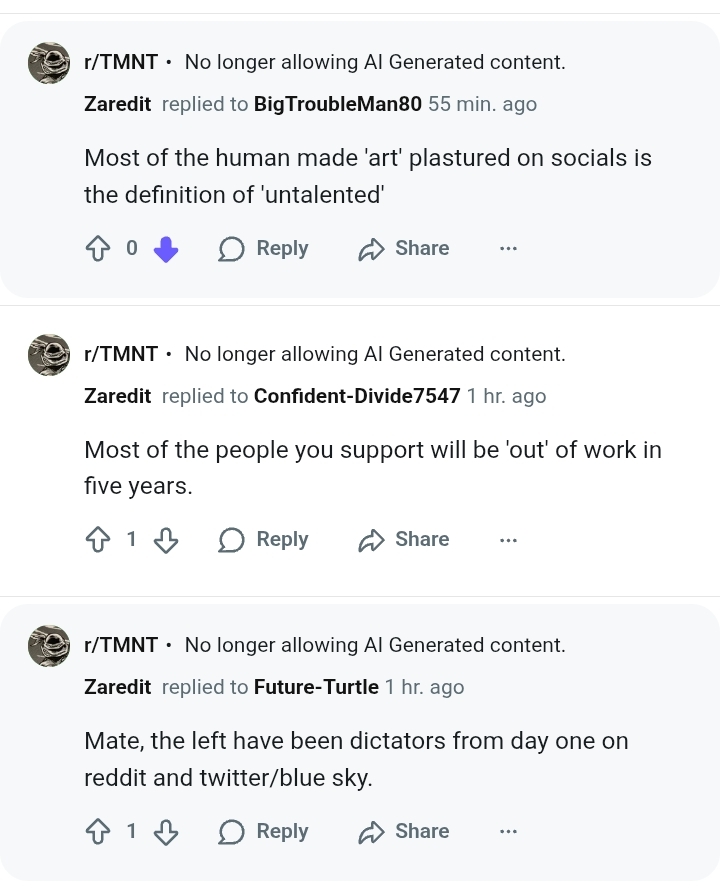Viewport: 720px width, 888px height.
Task: Remove the active downvote on the first comment
Action: pos(166,249)
